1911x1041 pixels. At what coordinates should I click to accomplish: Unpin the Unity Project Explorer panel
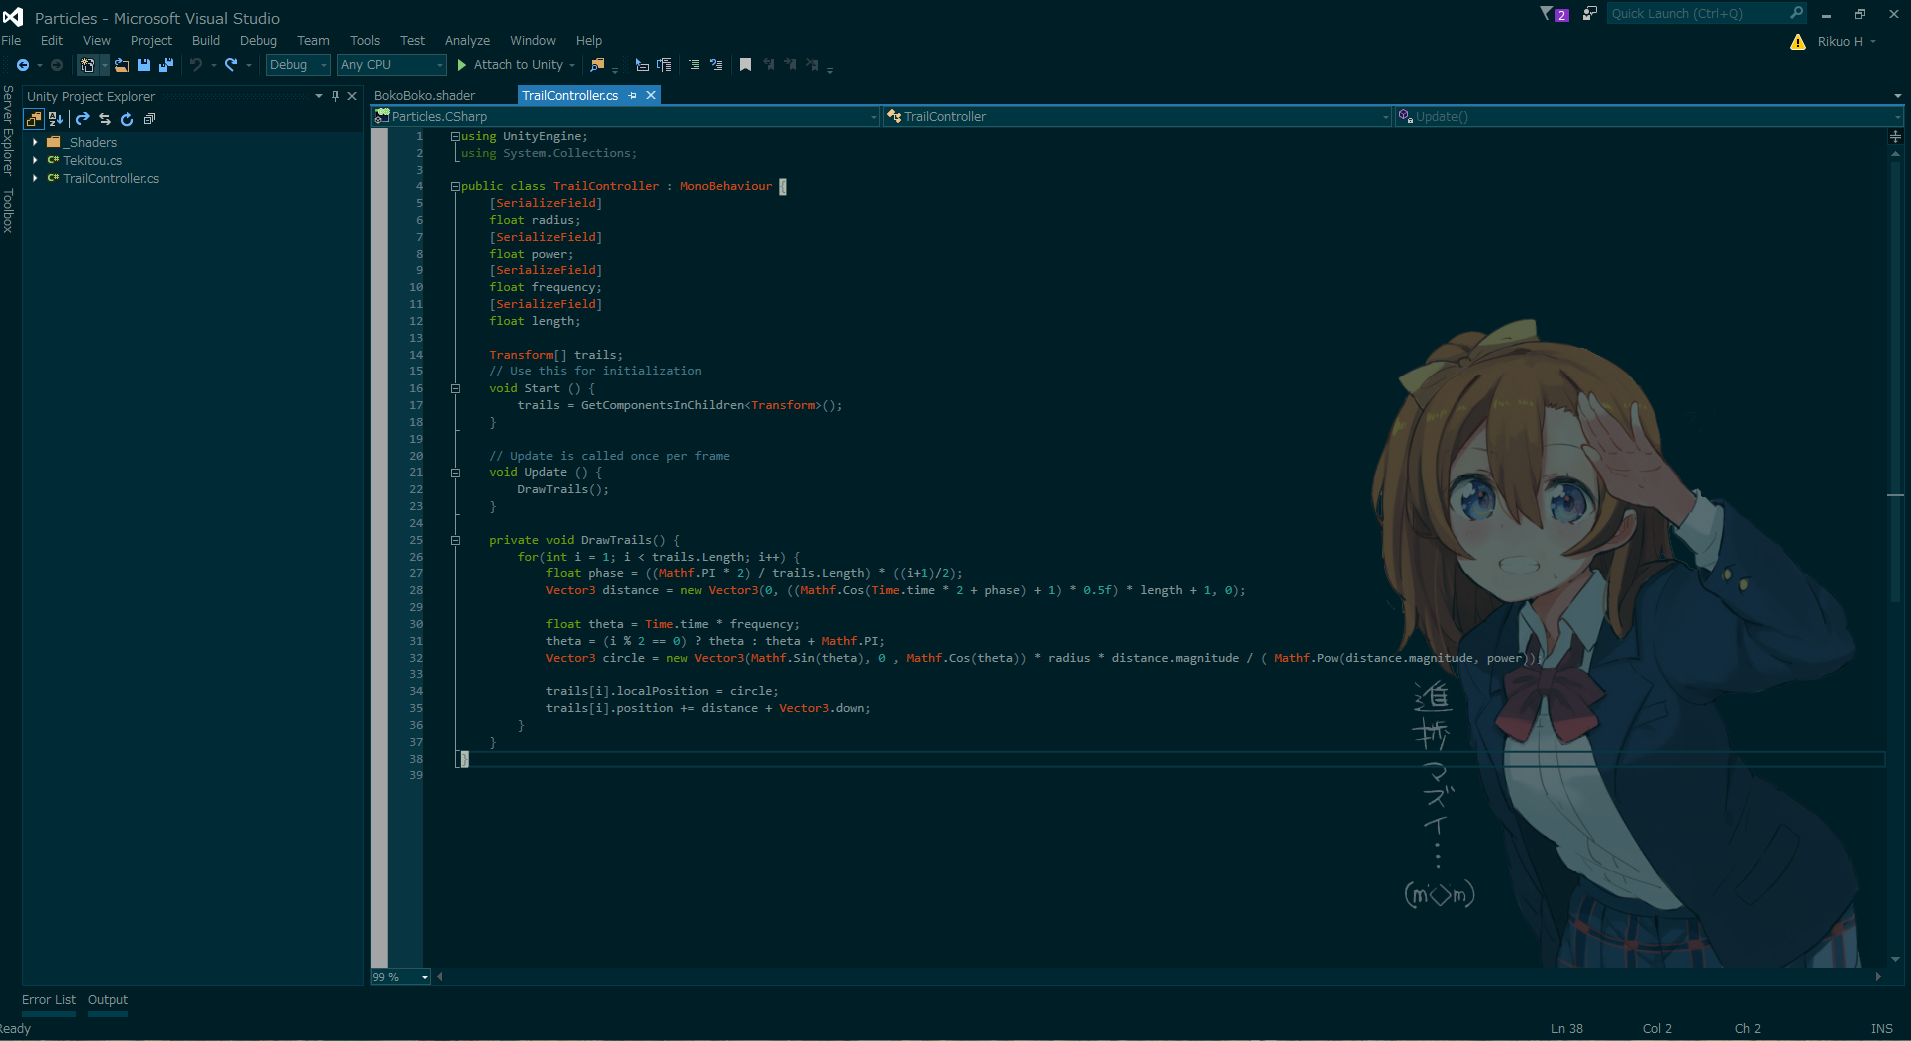tap(335, 96)
